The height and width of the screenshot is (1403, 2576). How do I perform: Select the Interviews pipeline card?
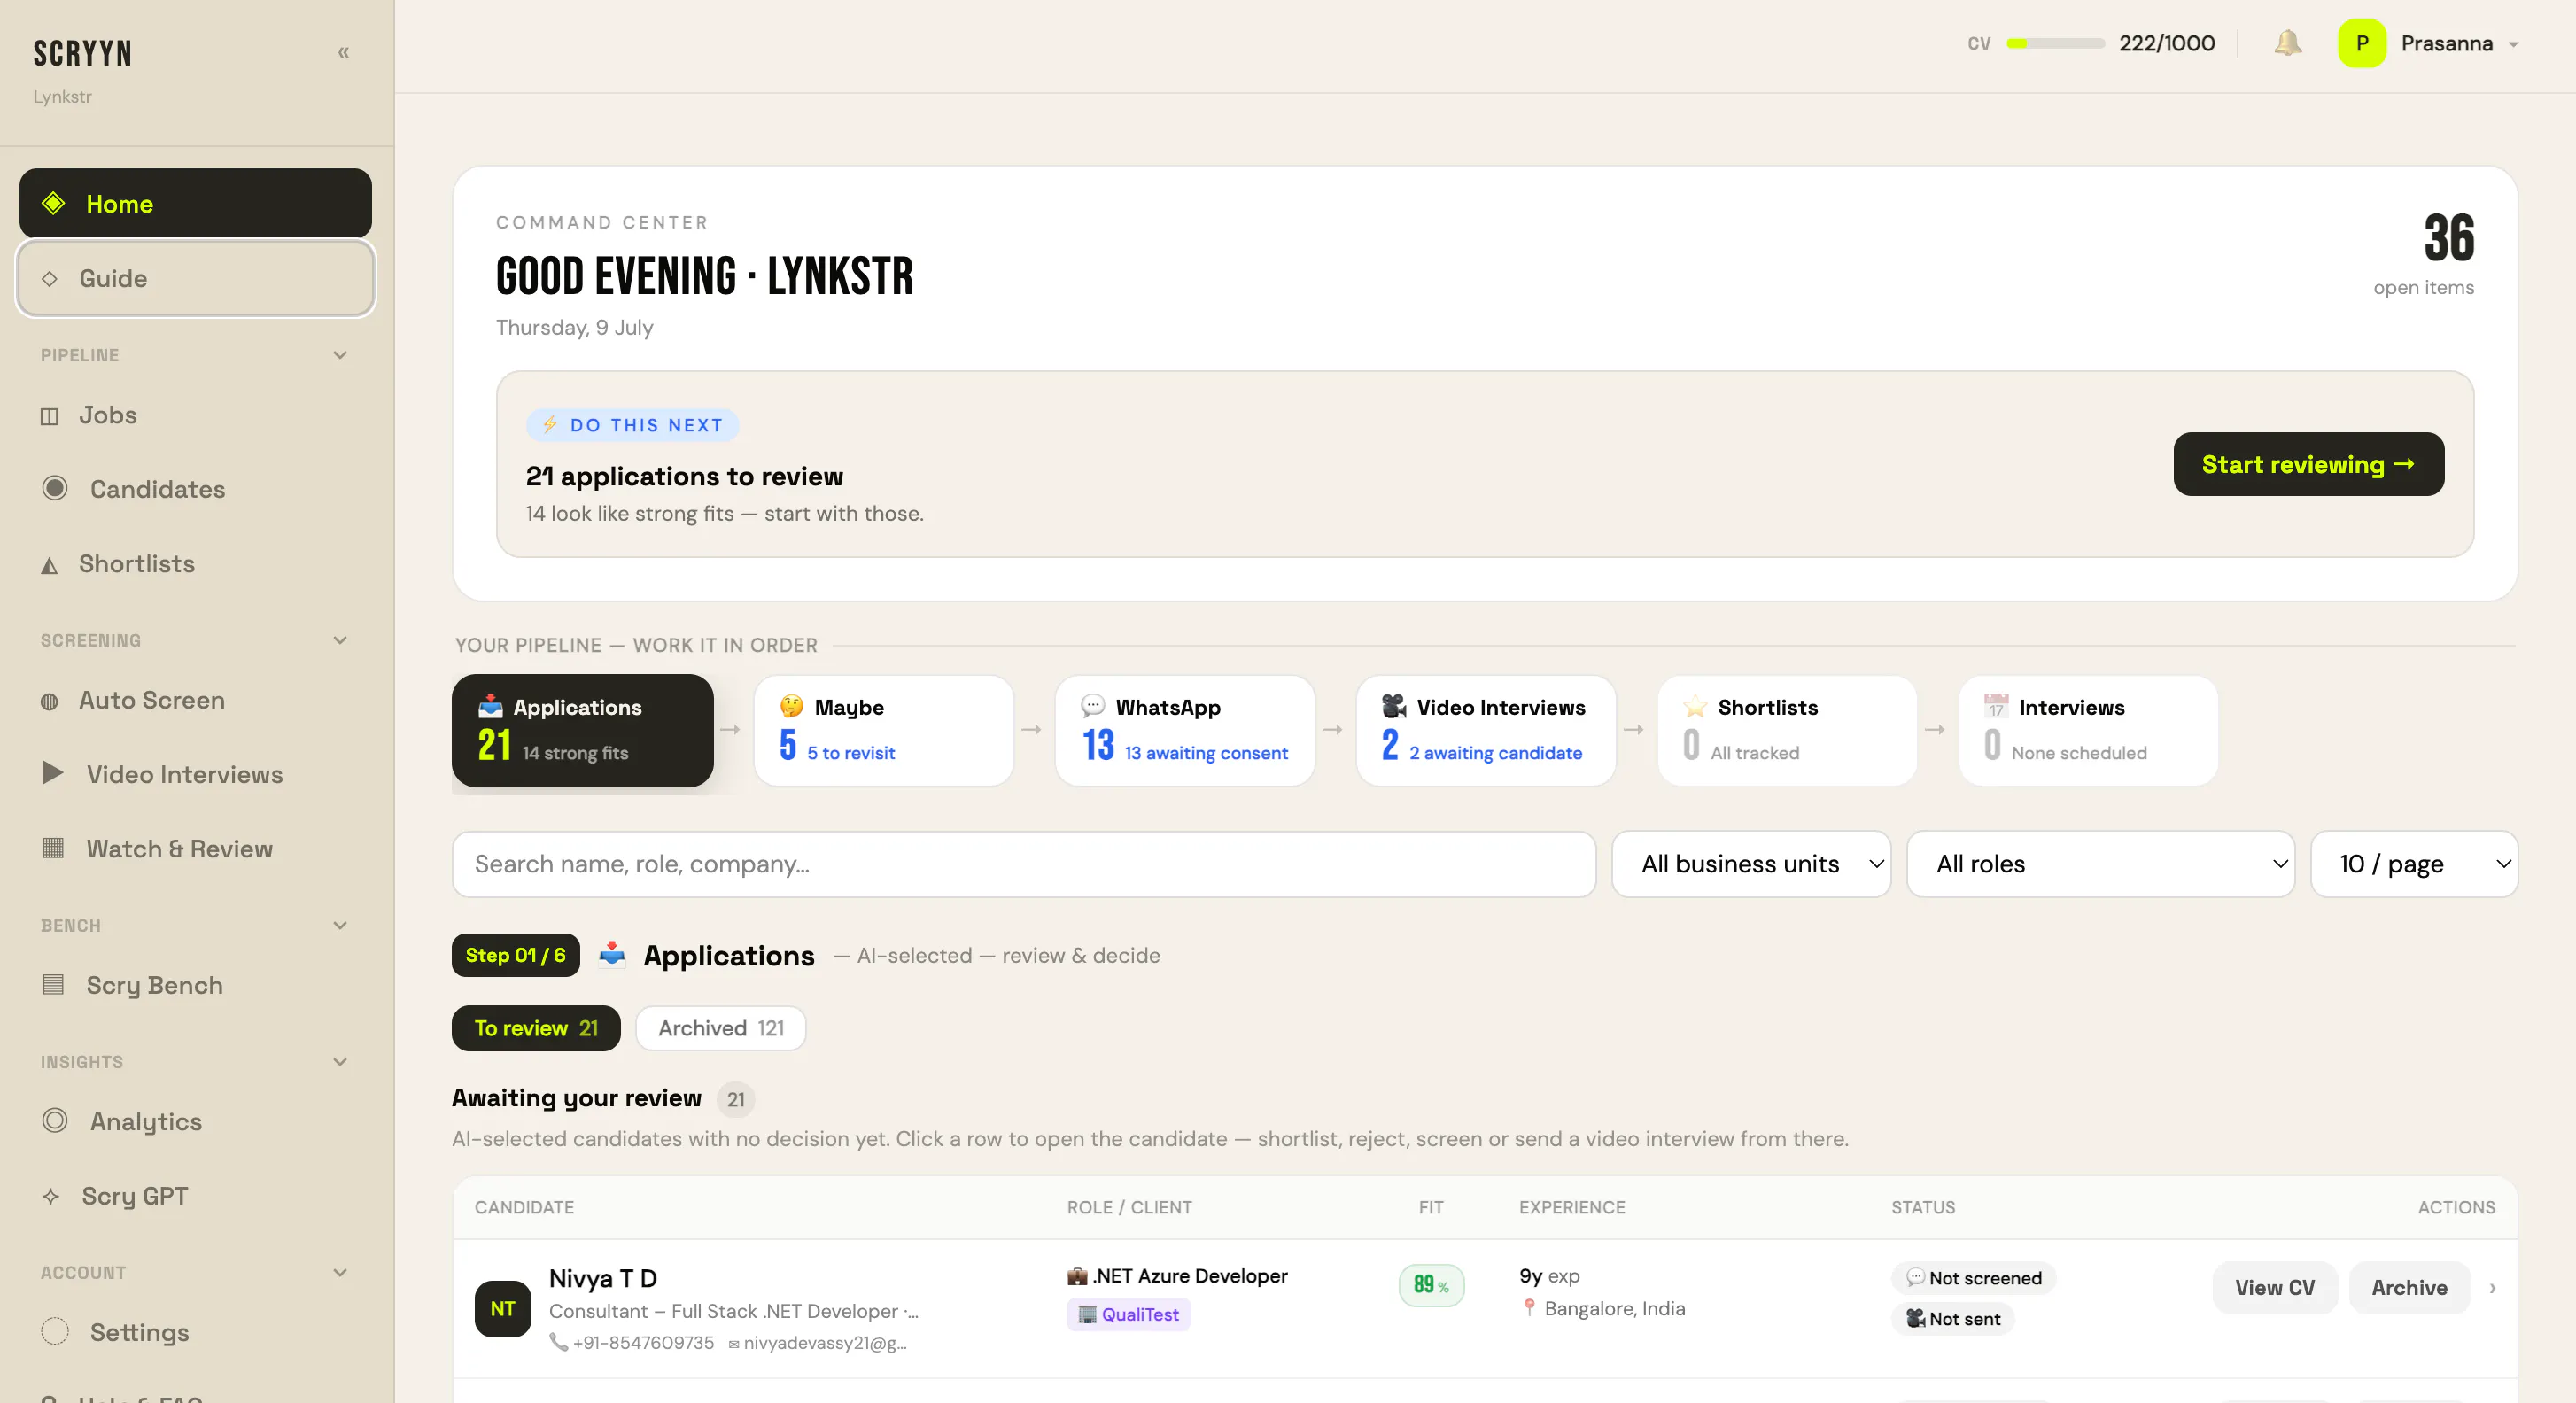2088,730
